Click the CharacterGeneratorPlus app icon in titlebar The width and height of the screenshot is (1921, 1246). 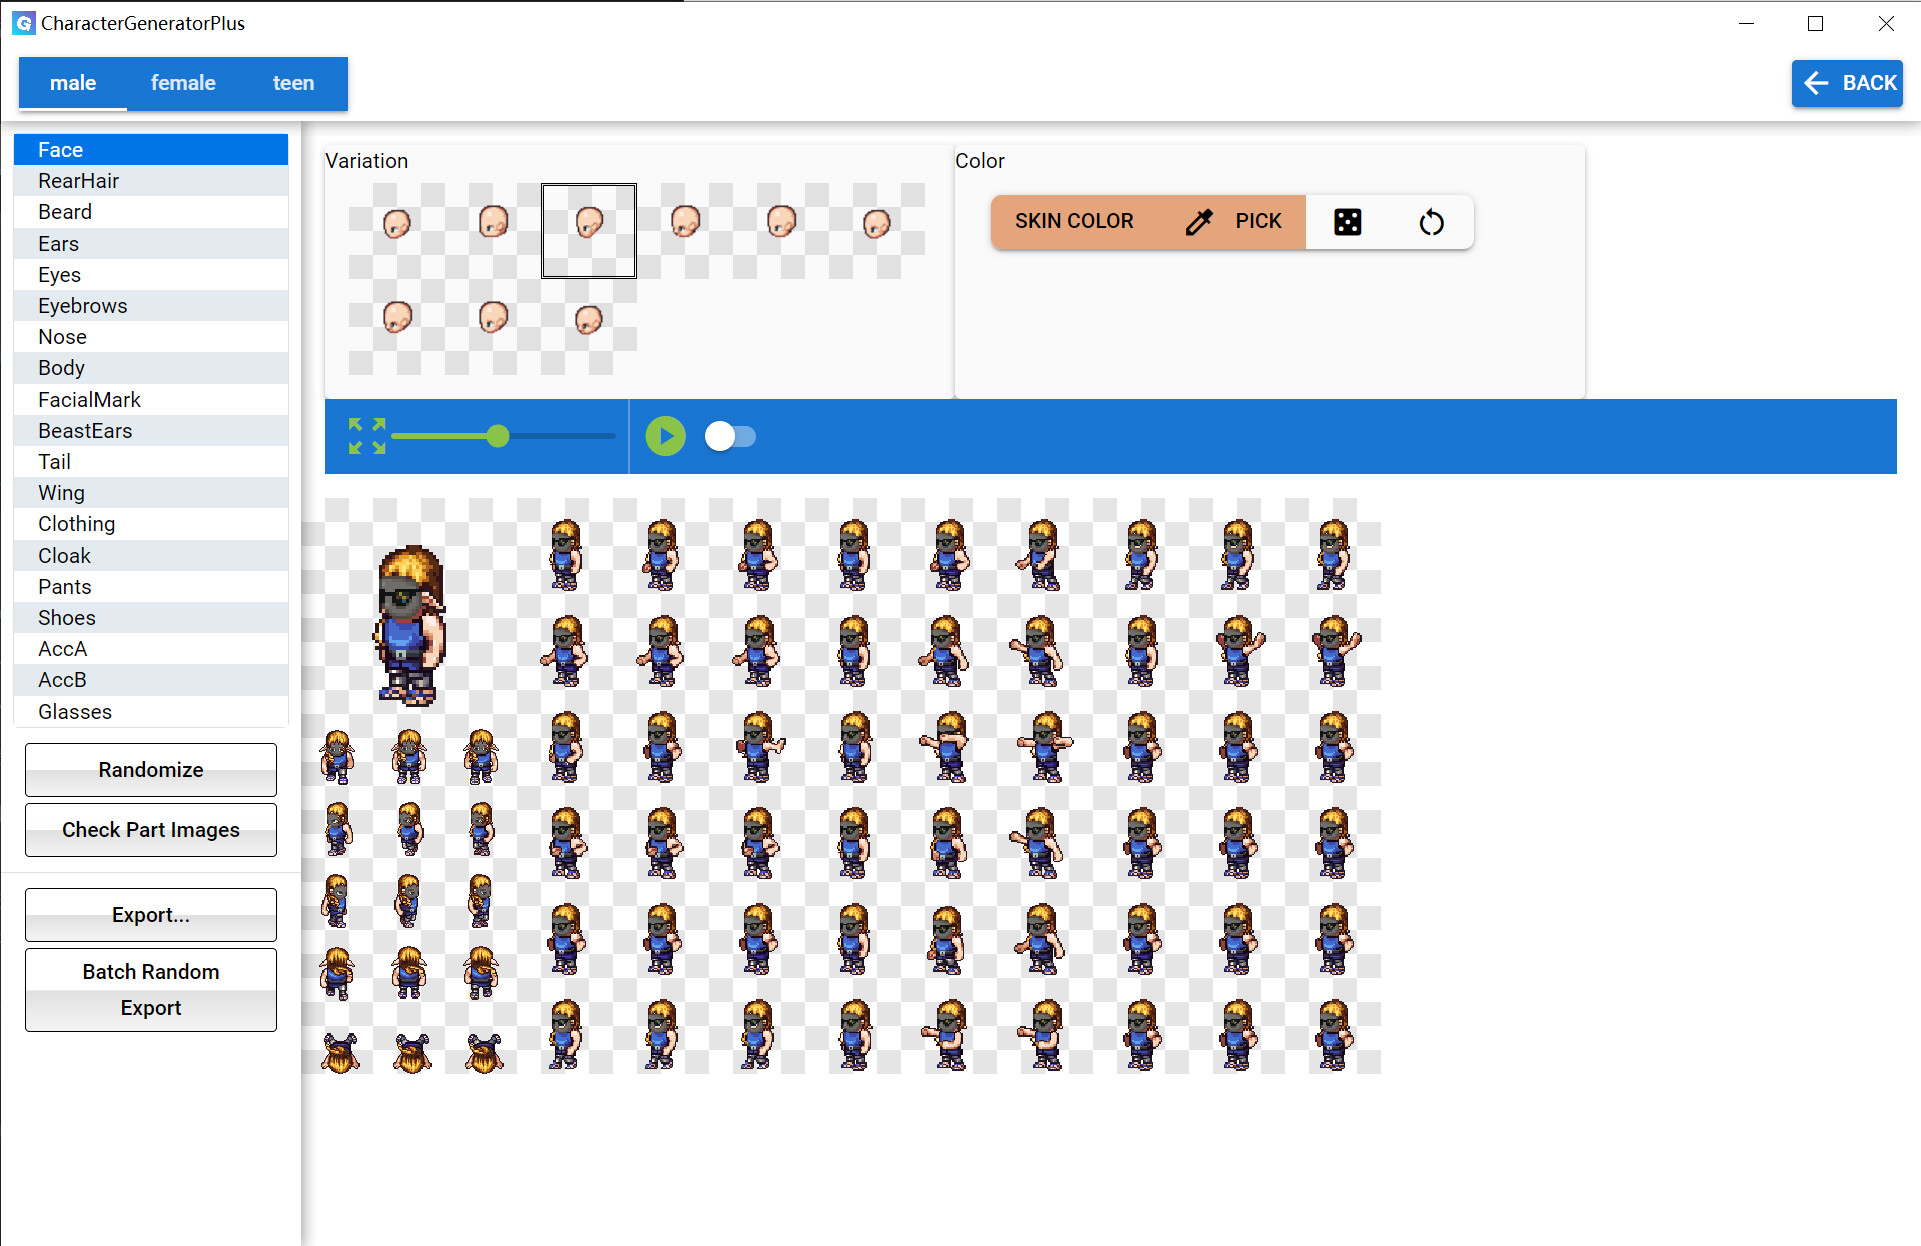point(23,22)
